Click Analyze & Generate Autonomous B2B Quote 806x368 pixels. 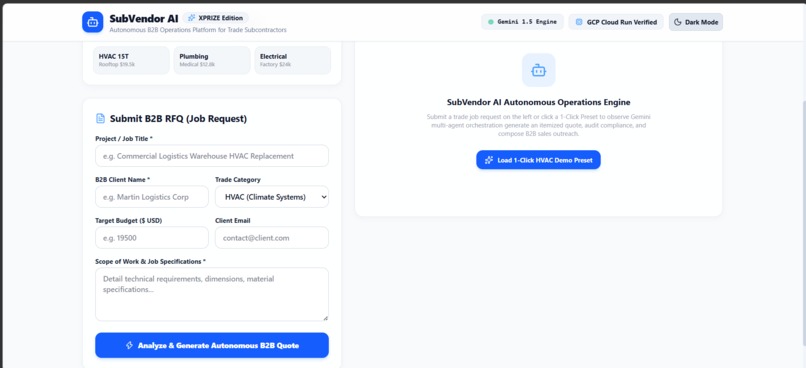pos(212,345)
